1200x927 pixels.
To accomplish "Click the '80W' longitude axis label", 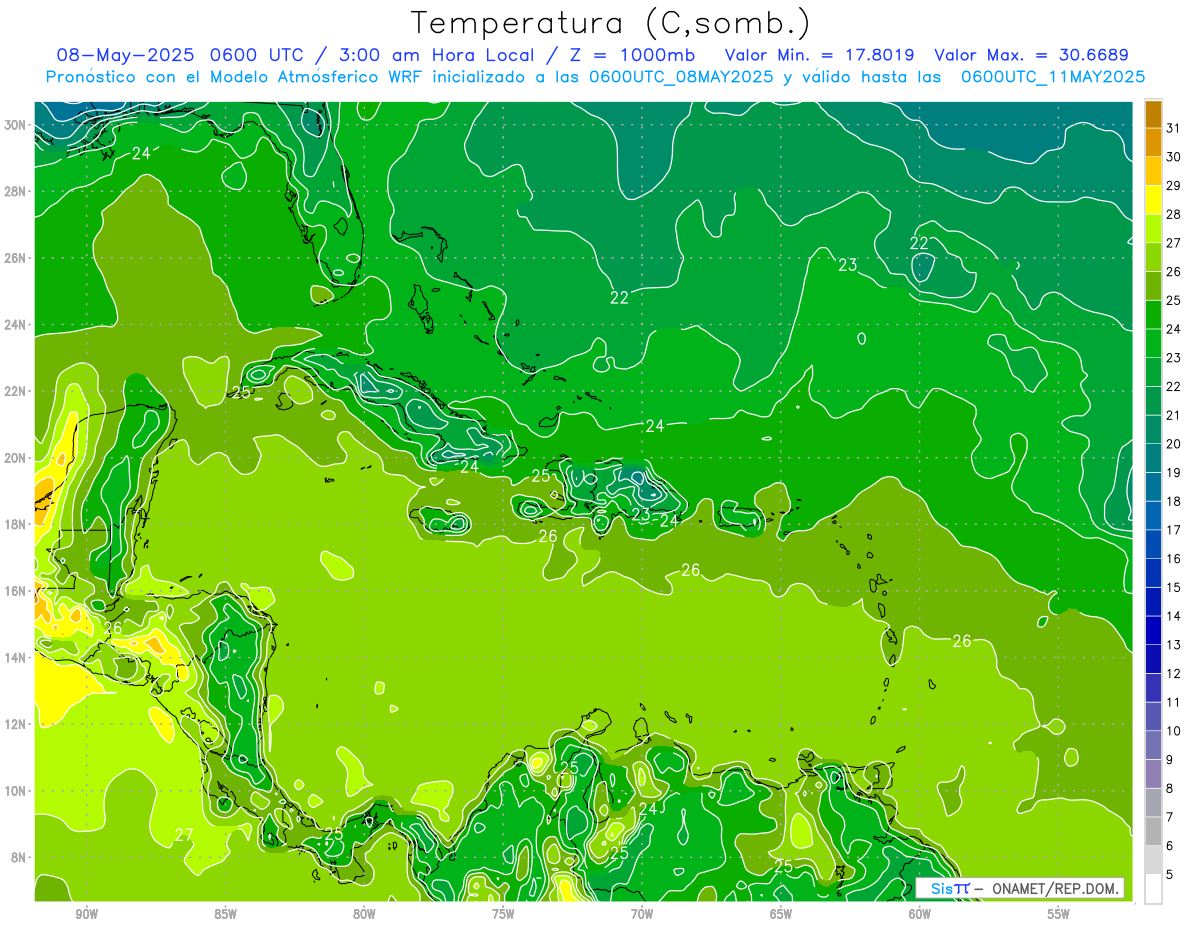I will (364, 914).
